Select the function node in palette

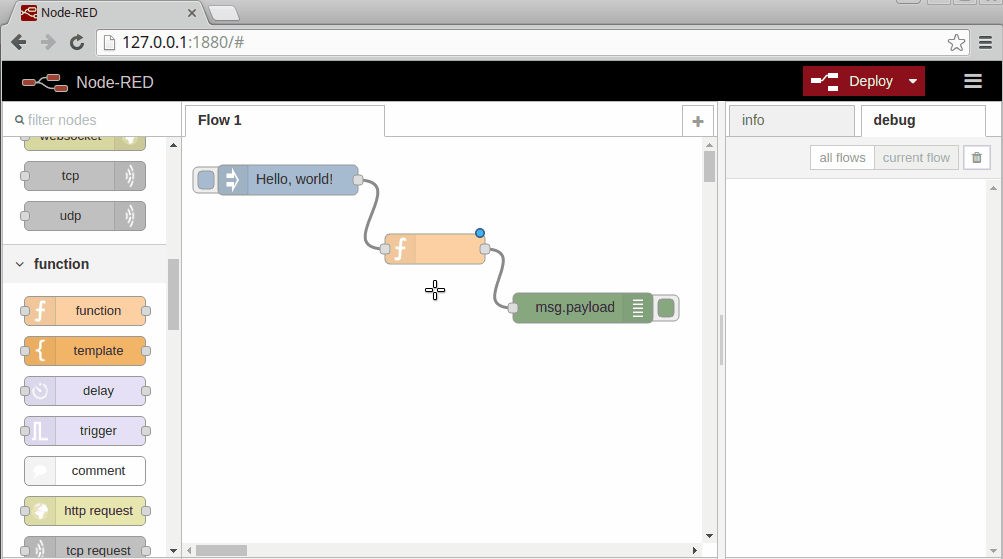(x=85, y=311)
